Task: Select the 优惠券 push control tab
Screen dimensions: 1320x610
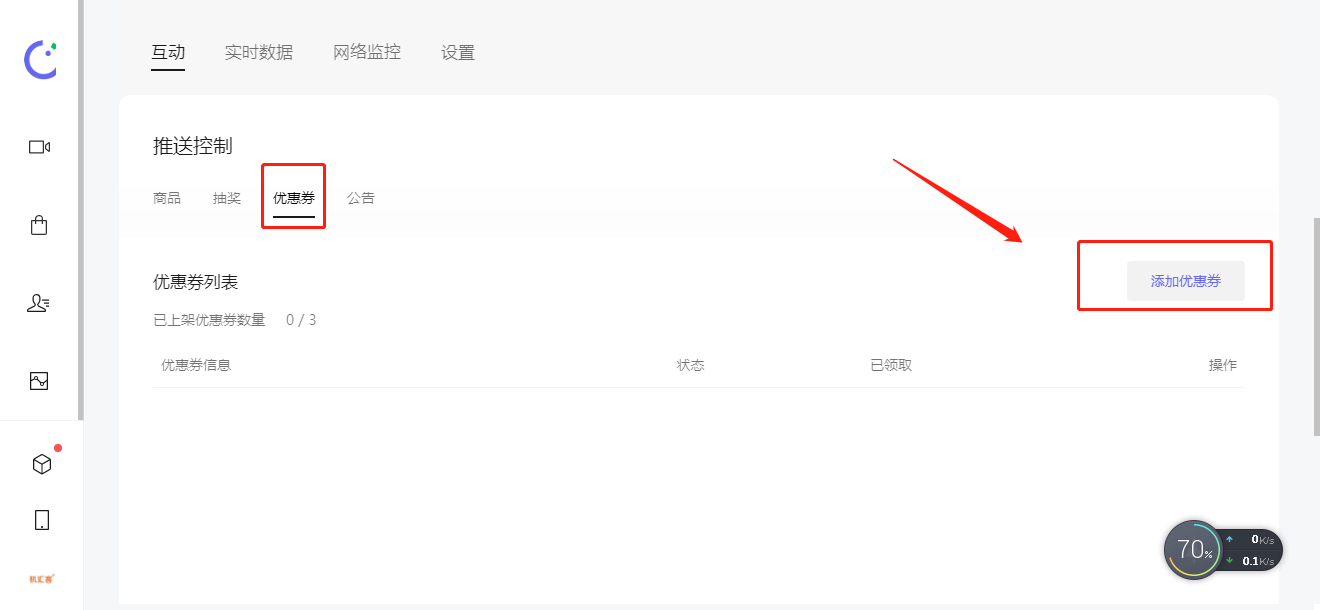Action: (x=294, y=198)
